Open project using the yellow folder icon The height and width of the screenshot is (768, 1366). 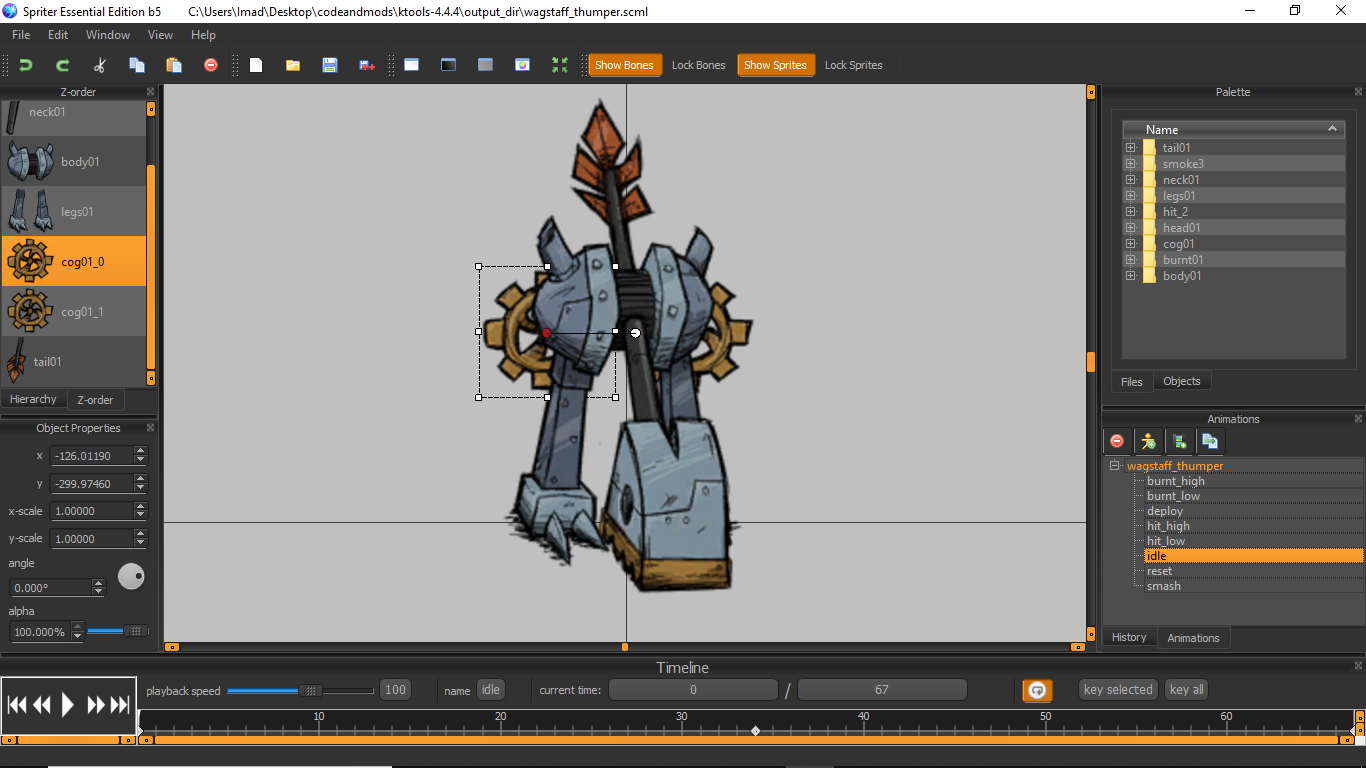293,65
